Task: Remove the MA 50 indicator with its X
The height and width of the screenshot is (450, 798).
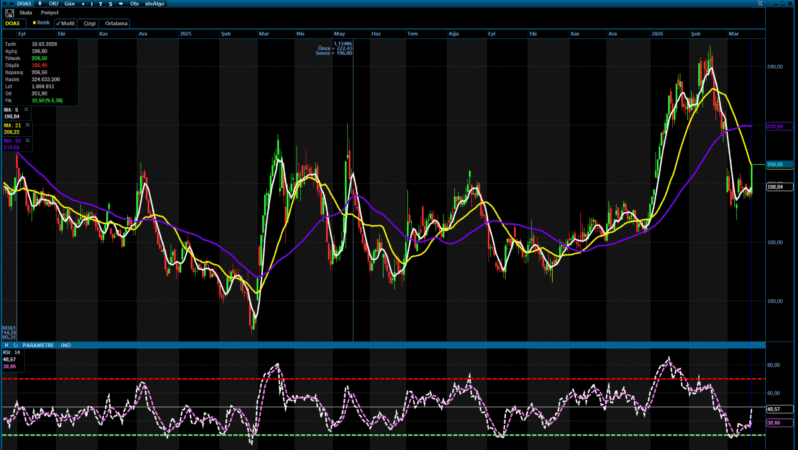Action: click(28, 141)
